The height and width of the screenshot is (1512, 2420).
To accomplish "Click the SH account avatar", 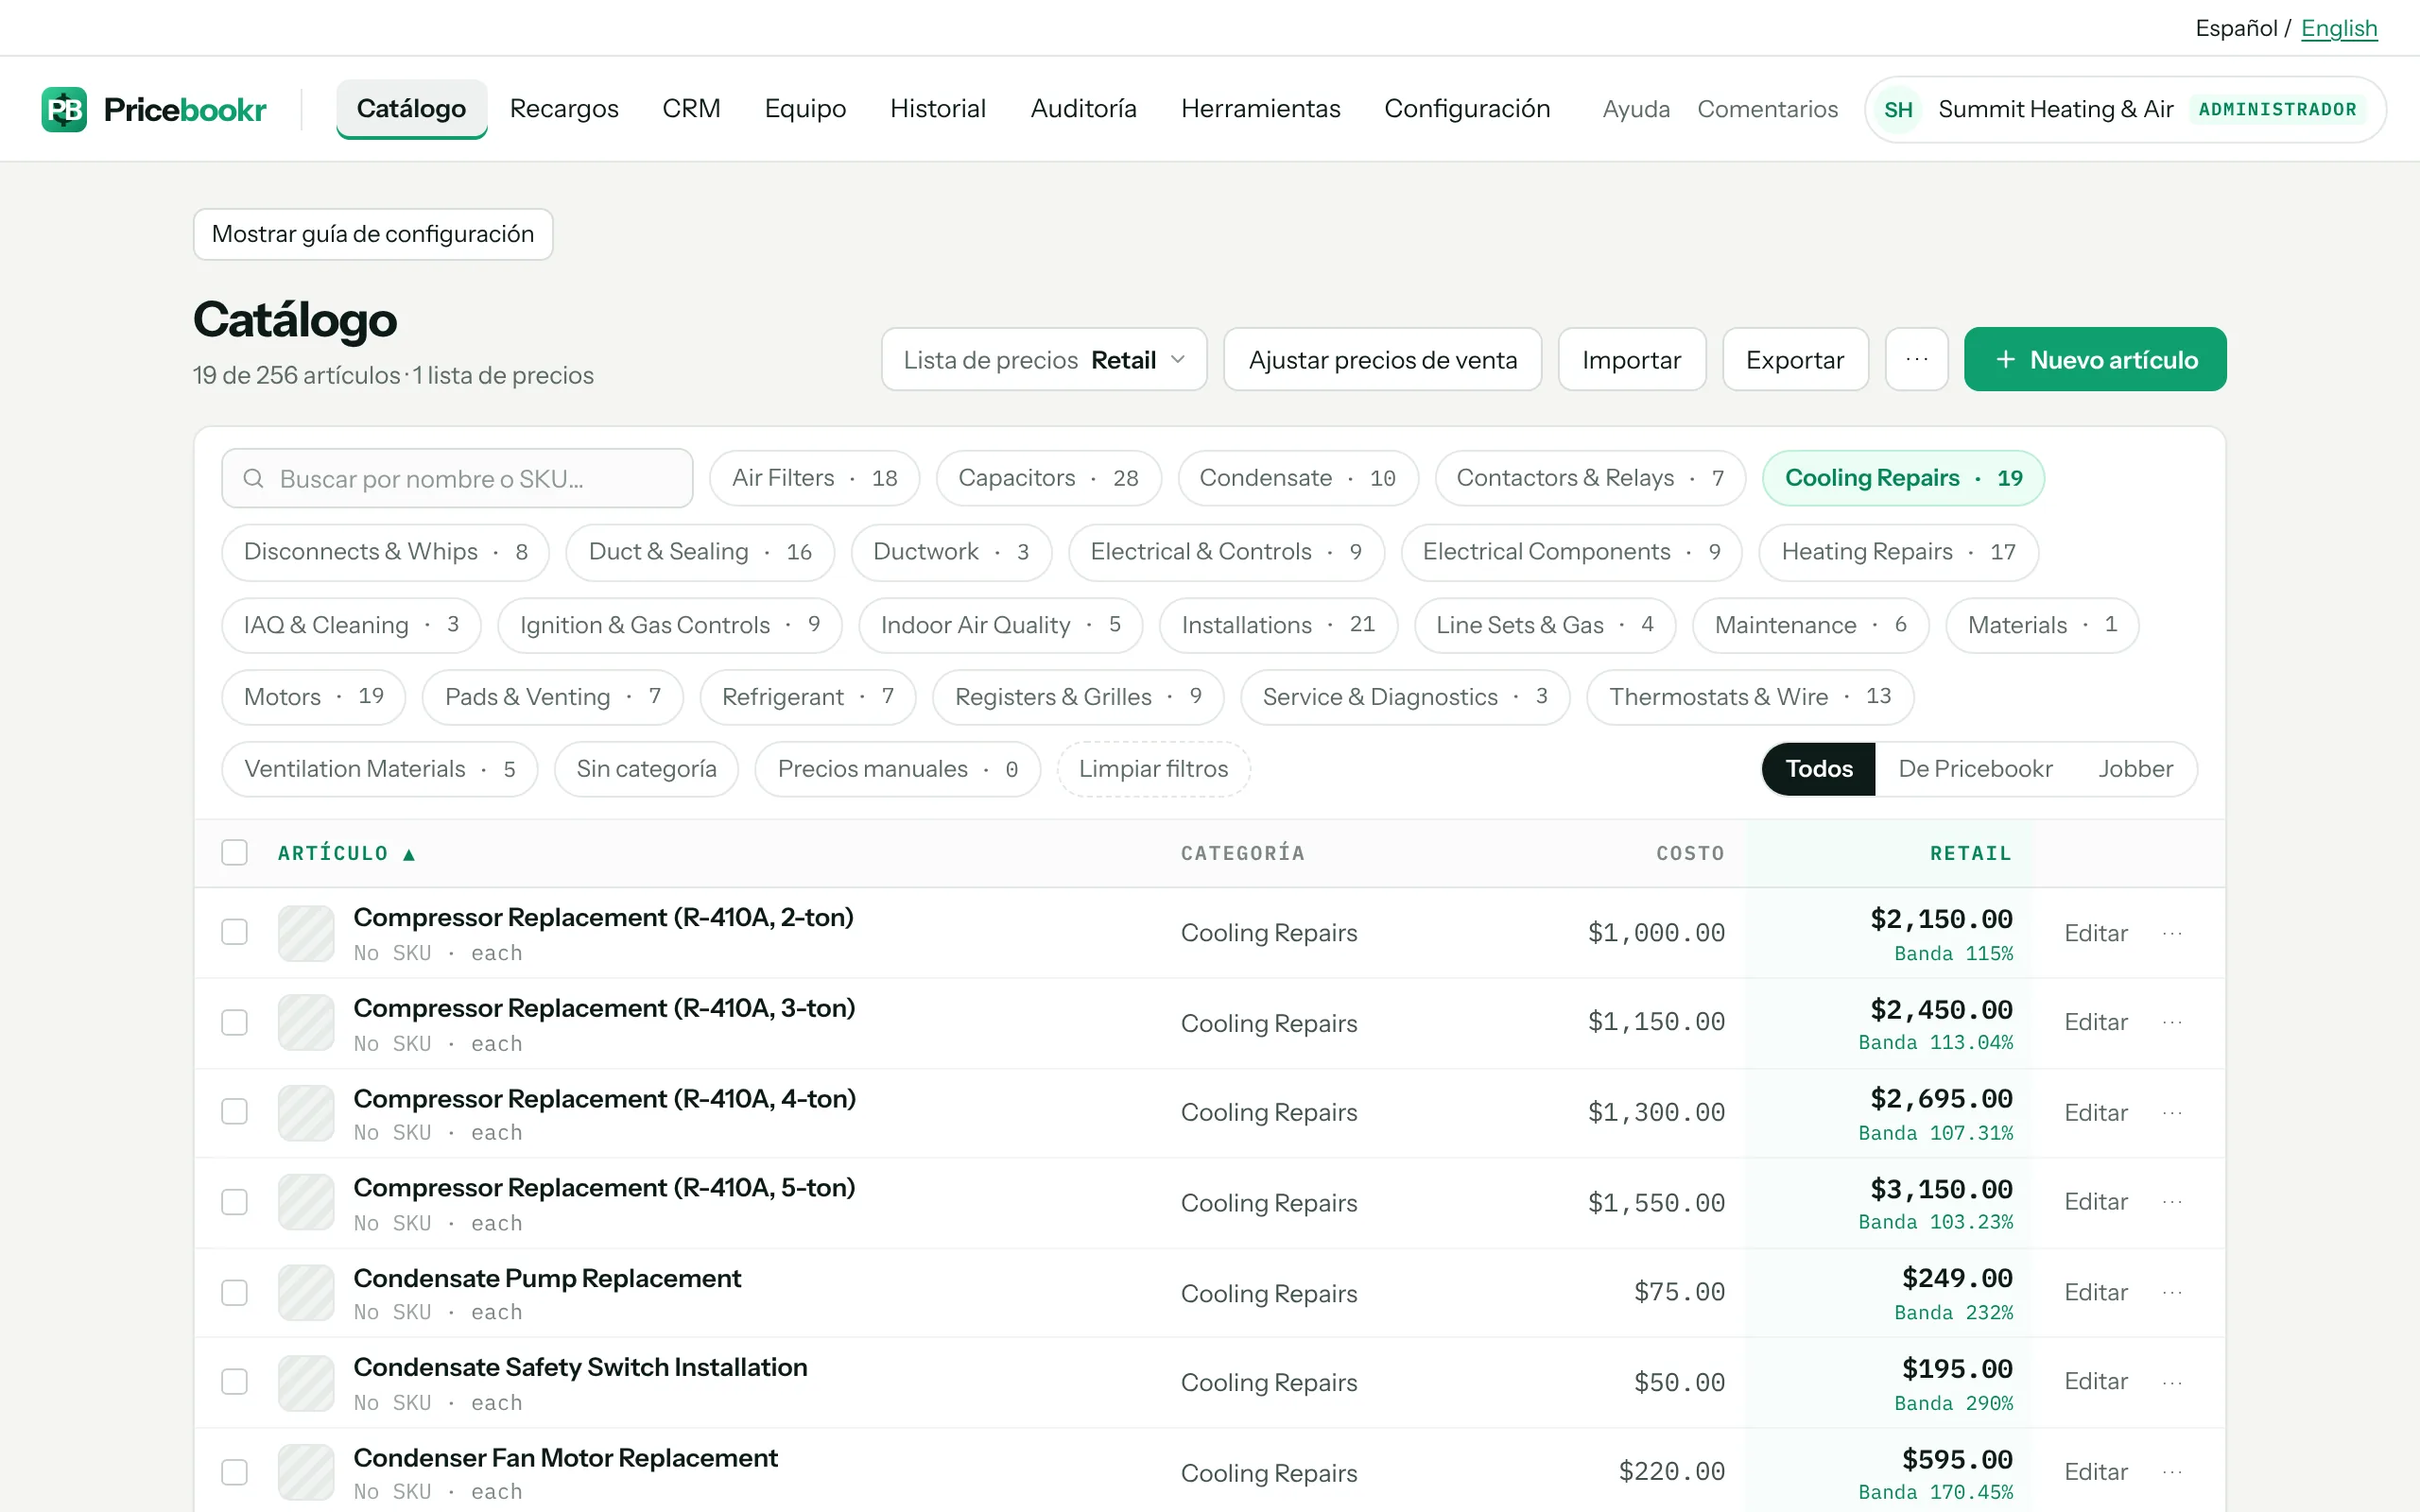I will (1898, 109).
